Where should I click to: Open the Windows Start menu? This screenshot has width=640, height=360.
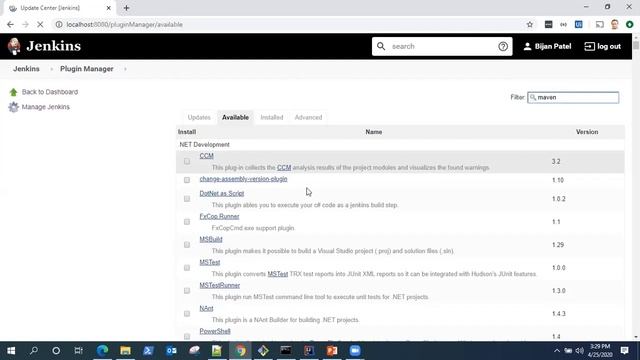point(11,351)
